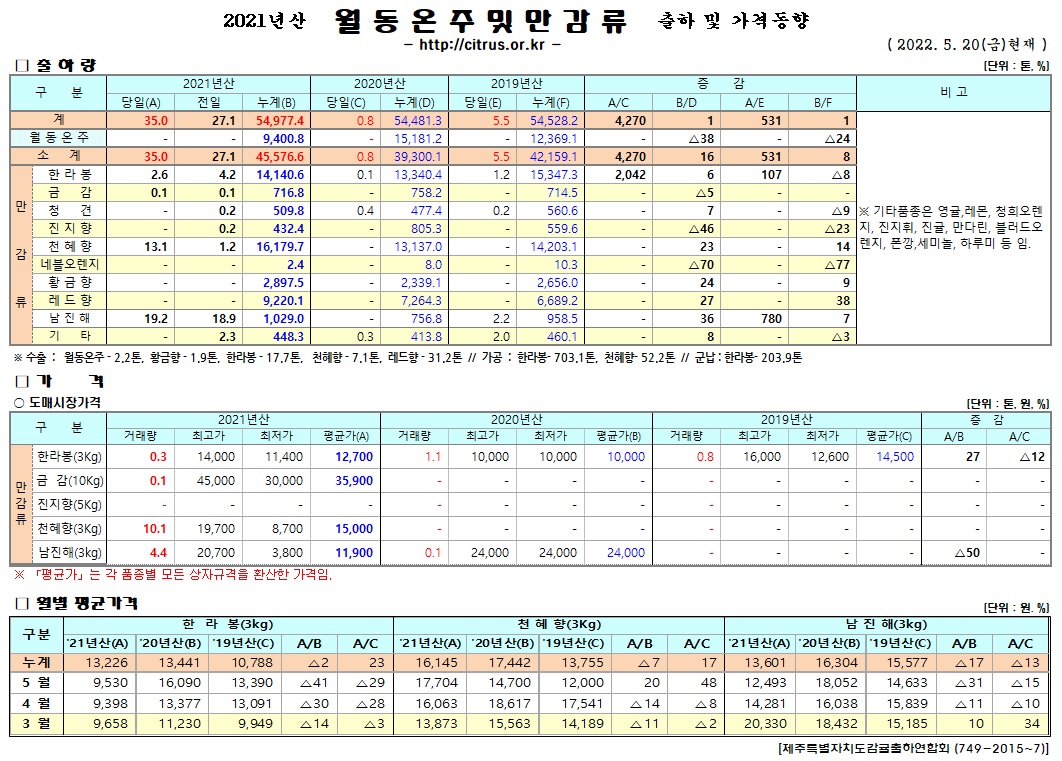
Task: Click the 비고 column header
Action: tap(953, 92)
